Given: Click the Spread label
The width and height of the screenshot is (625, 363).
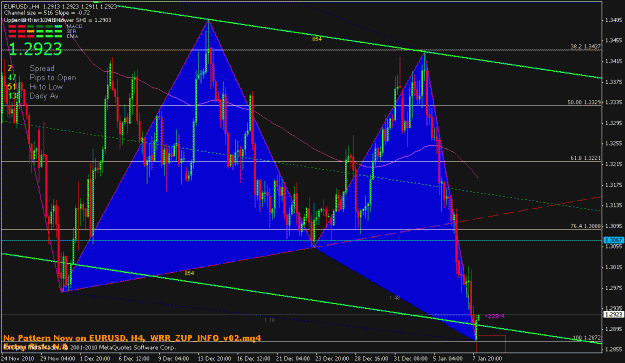Looking at the screenshot, I should point(42,68).
